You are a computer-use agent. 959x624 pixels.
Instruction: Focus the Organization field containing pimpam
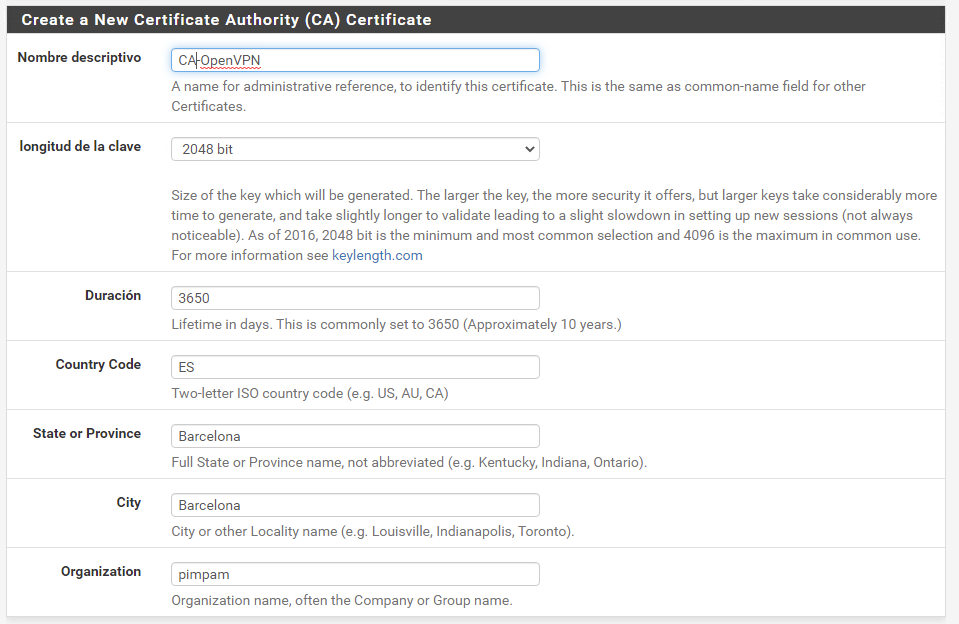point(355,574)
